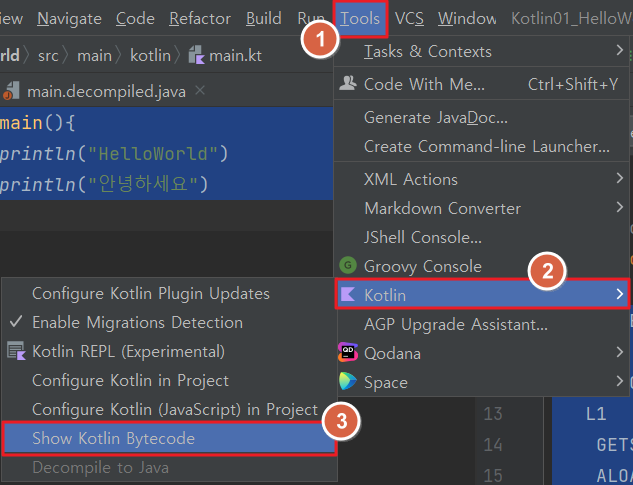Expand Tasks & Contexts submenu

(x=481, y=51)
